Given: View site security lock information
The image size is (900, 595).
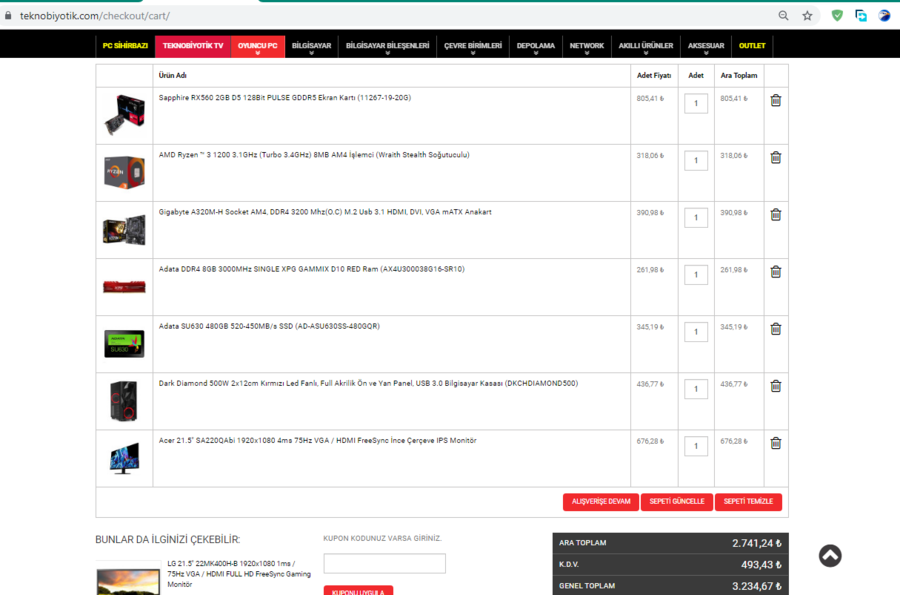Looking at the screenshot, I should (x=8, y=16).
